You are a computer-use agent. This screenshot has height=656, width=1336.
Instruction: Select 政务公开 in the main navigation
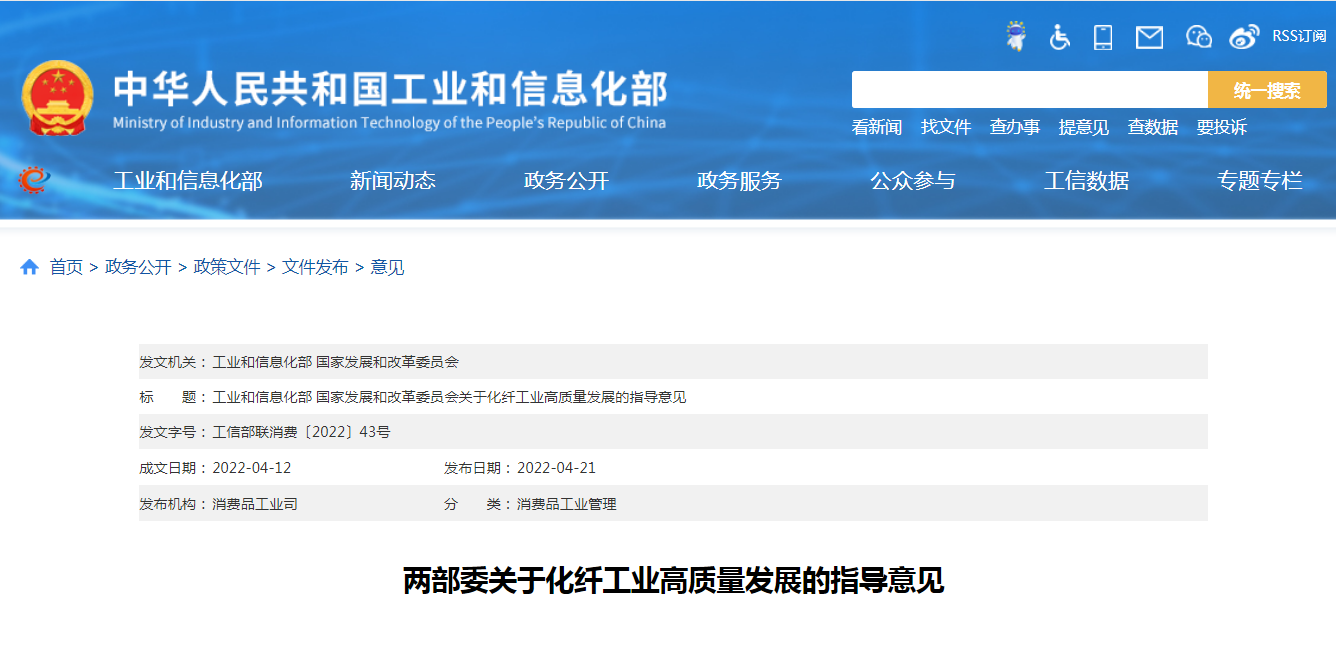coord(566,181)
